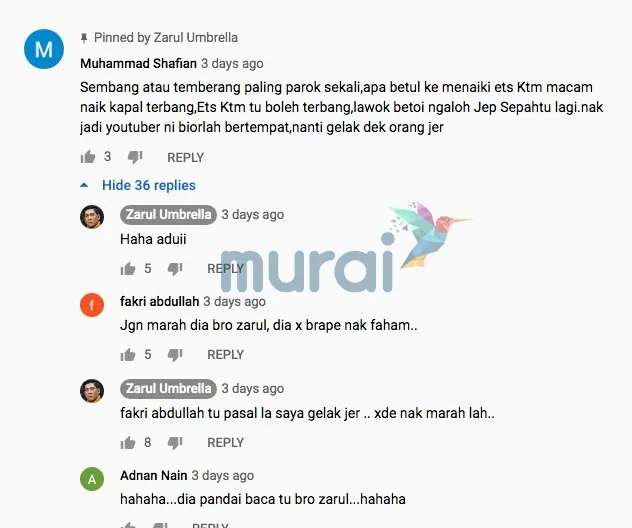Reply to fakri abdullah's comment
Screen dimensions: 632x528
(x=225, y=355)
